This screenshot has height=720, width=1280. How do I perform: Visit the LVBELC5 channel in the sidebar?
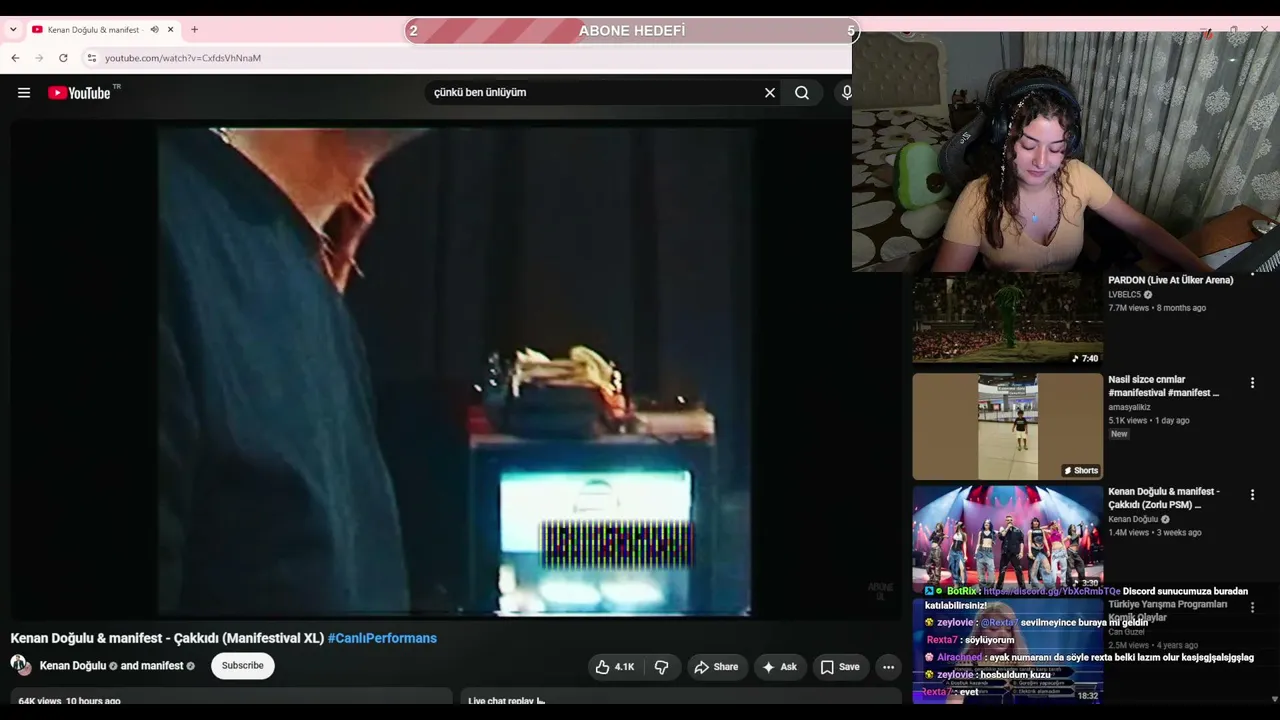coord(1125,295)
